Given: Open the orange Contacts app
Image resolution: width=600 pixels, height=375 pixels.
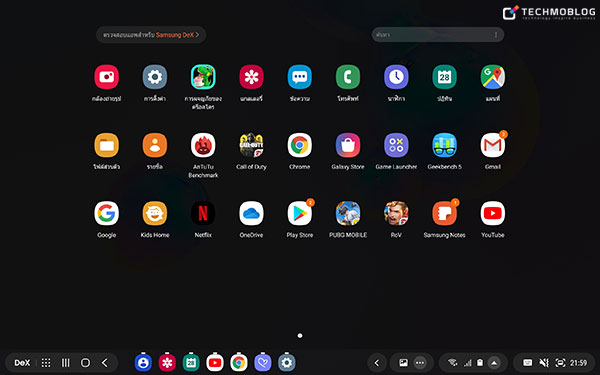Looking at the screenshot, I should pos(155,145).
